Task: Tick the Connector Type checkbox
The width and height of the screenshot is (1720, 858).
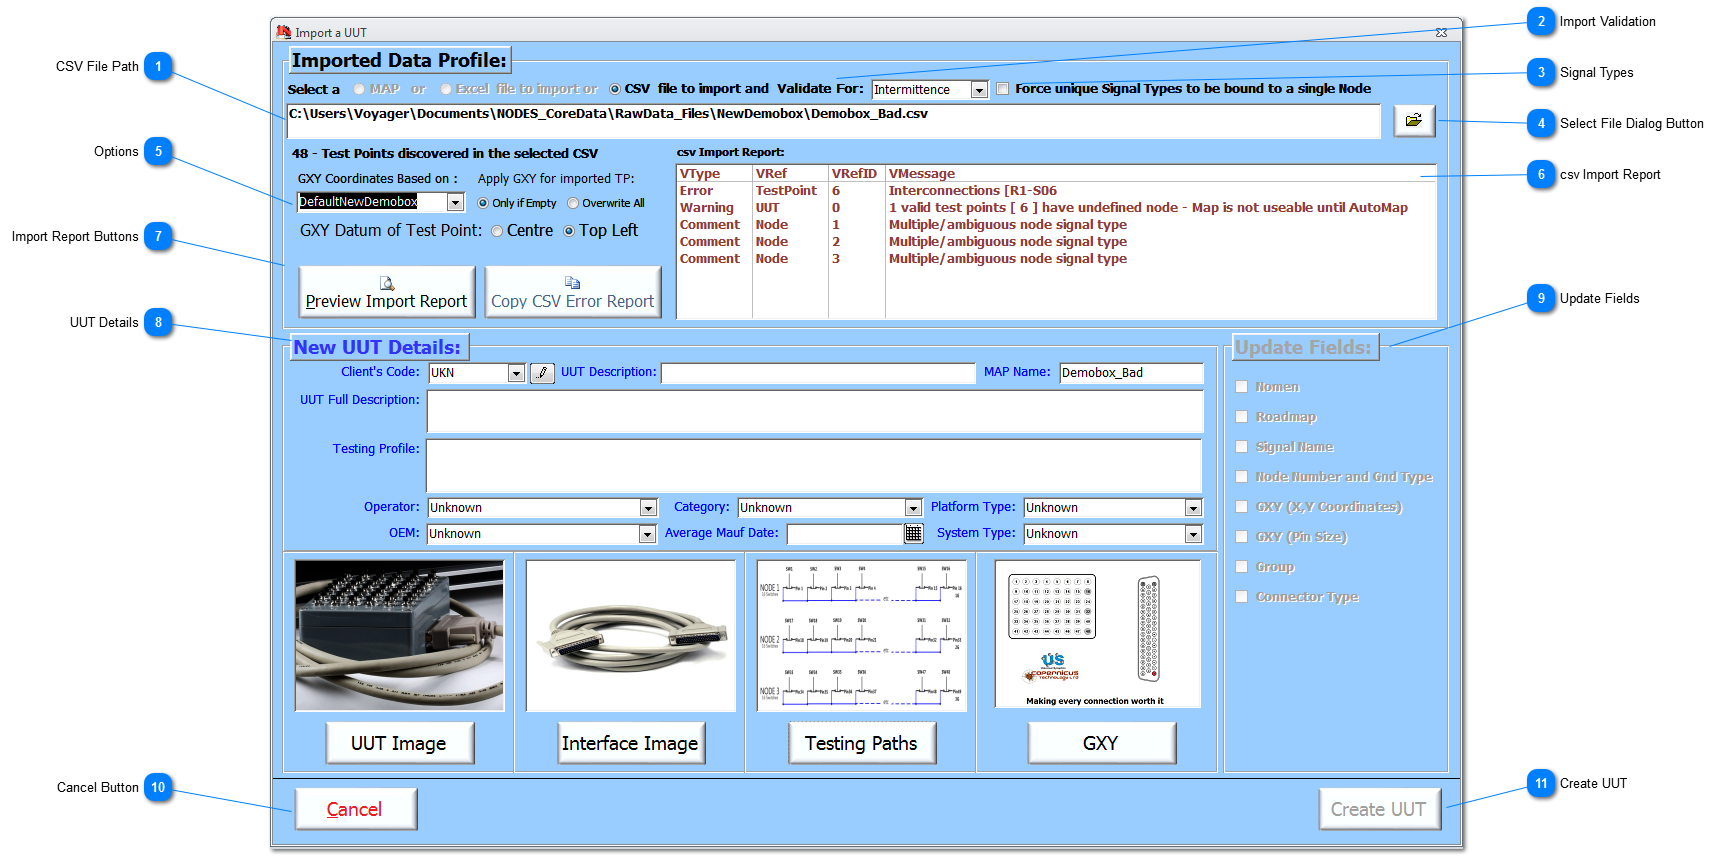Action: (1242, 596)
